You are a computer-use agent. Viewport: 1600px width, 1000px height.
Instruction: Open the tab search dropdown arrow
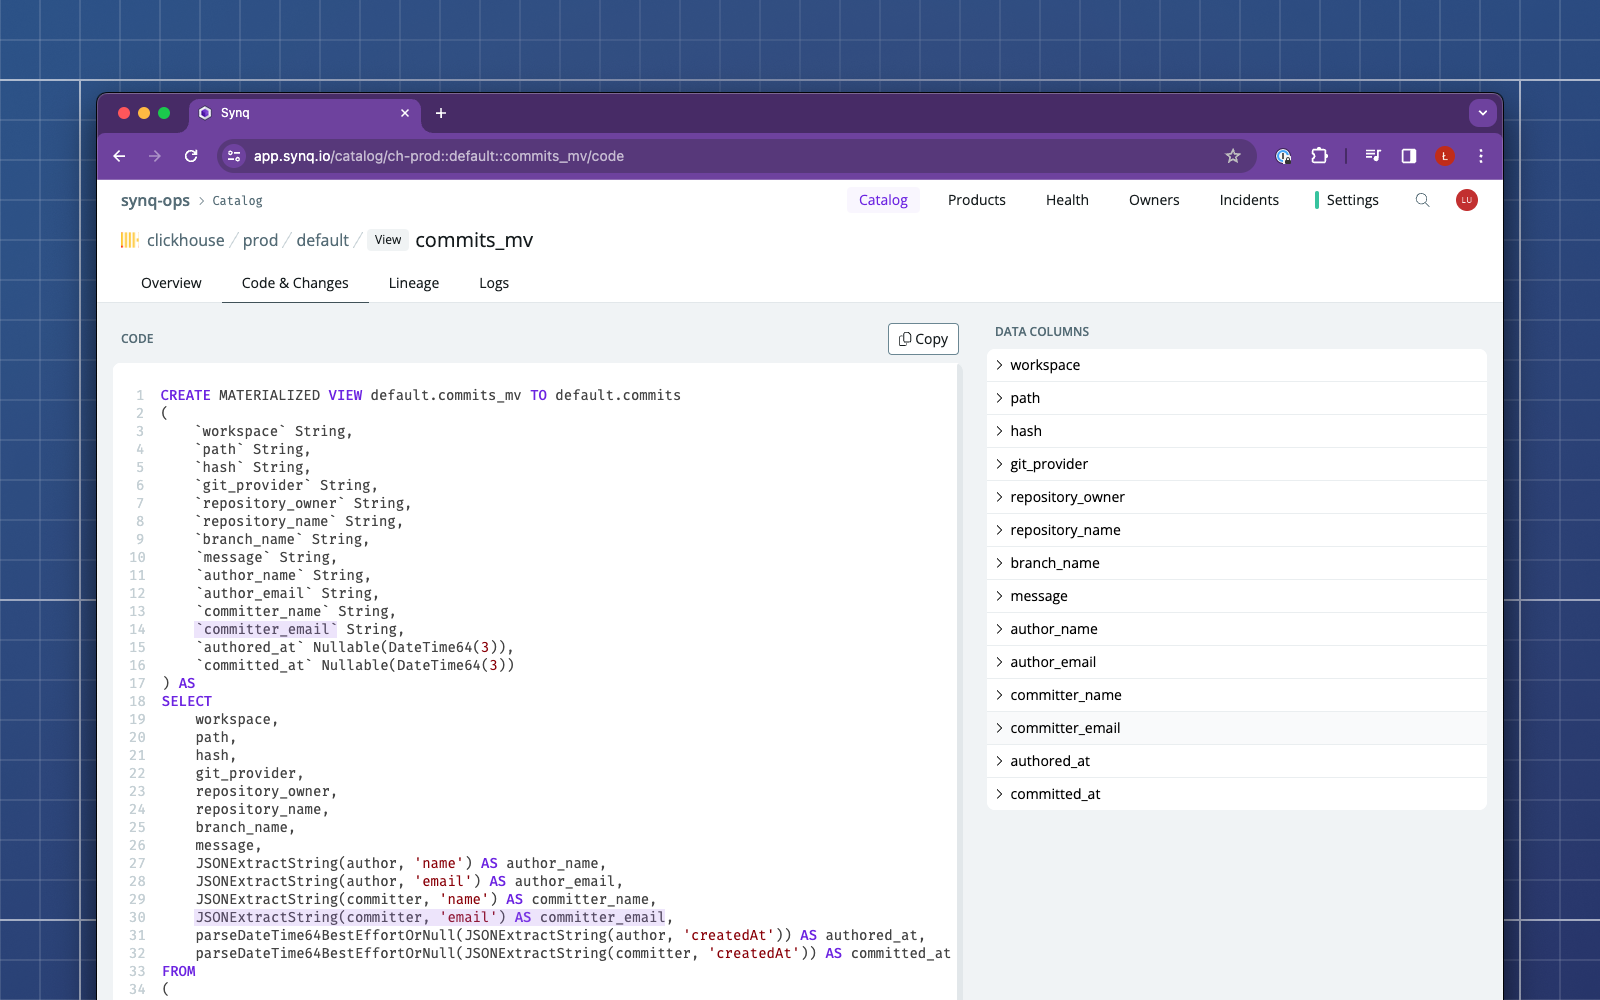pyautogui.click(x=1482, y=113)
